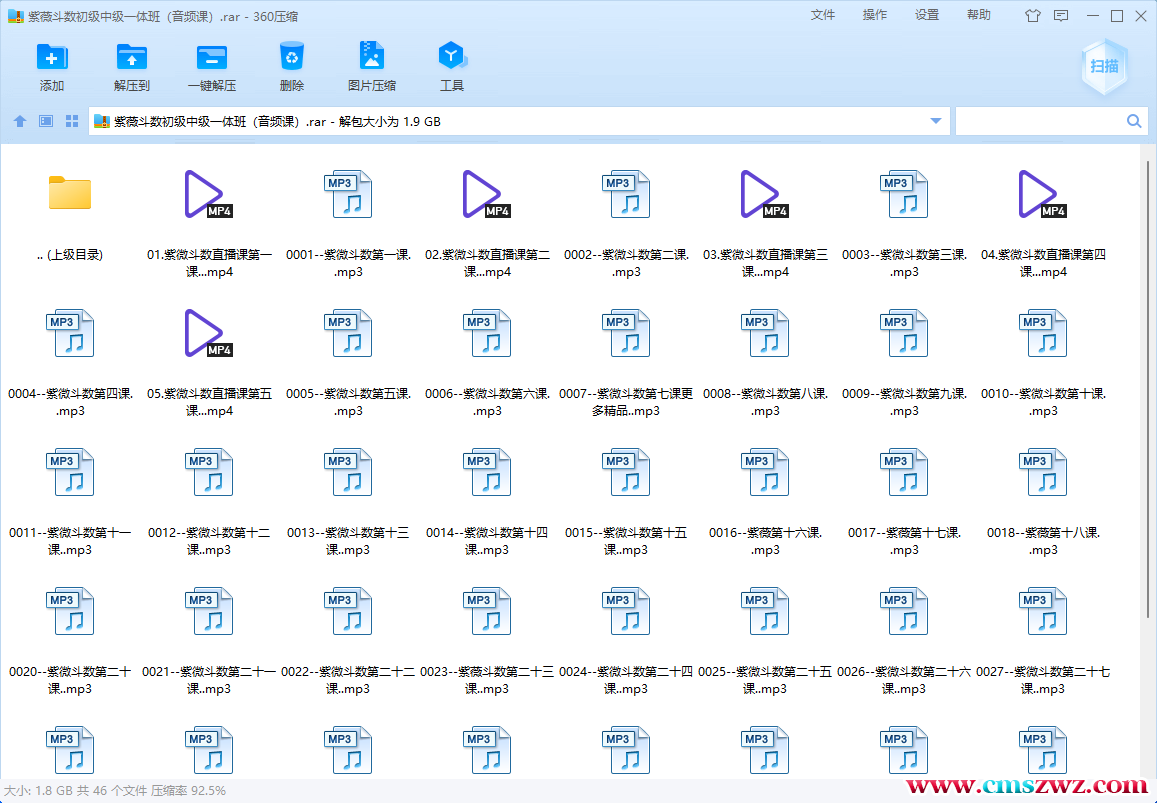
Task: Expand the archive path dropdown arrow
Action: [936, 121]
